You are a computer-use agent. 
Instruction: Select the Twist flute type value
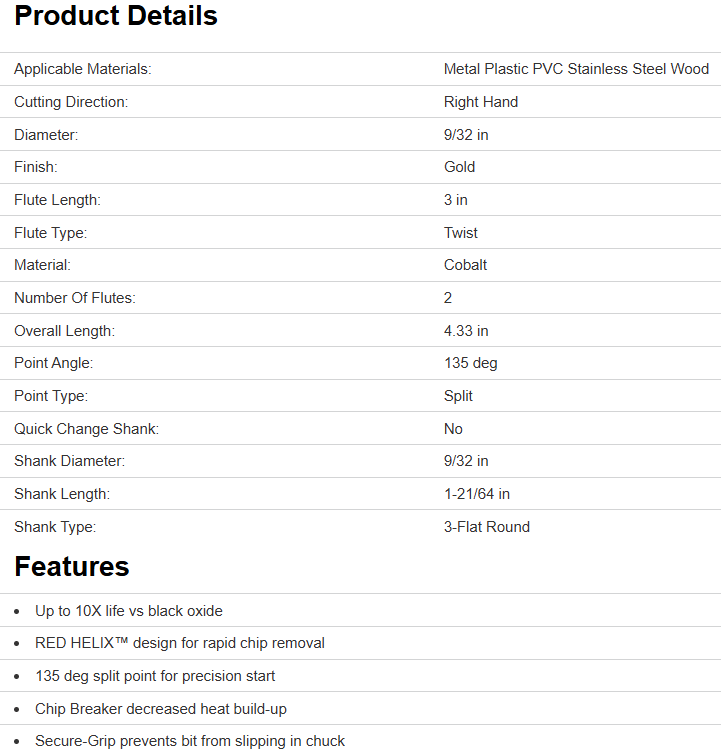tap(461, 233)
